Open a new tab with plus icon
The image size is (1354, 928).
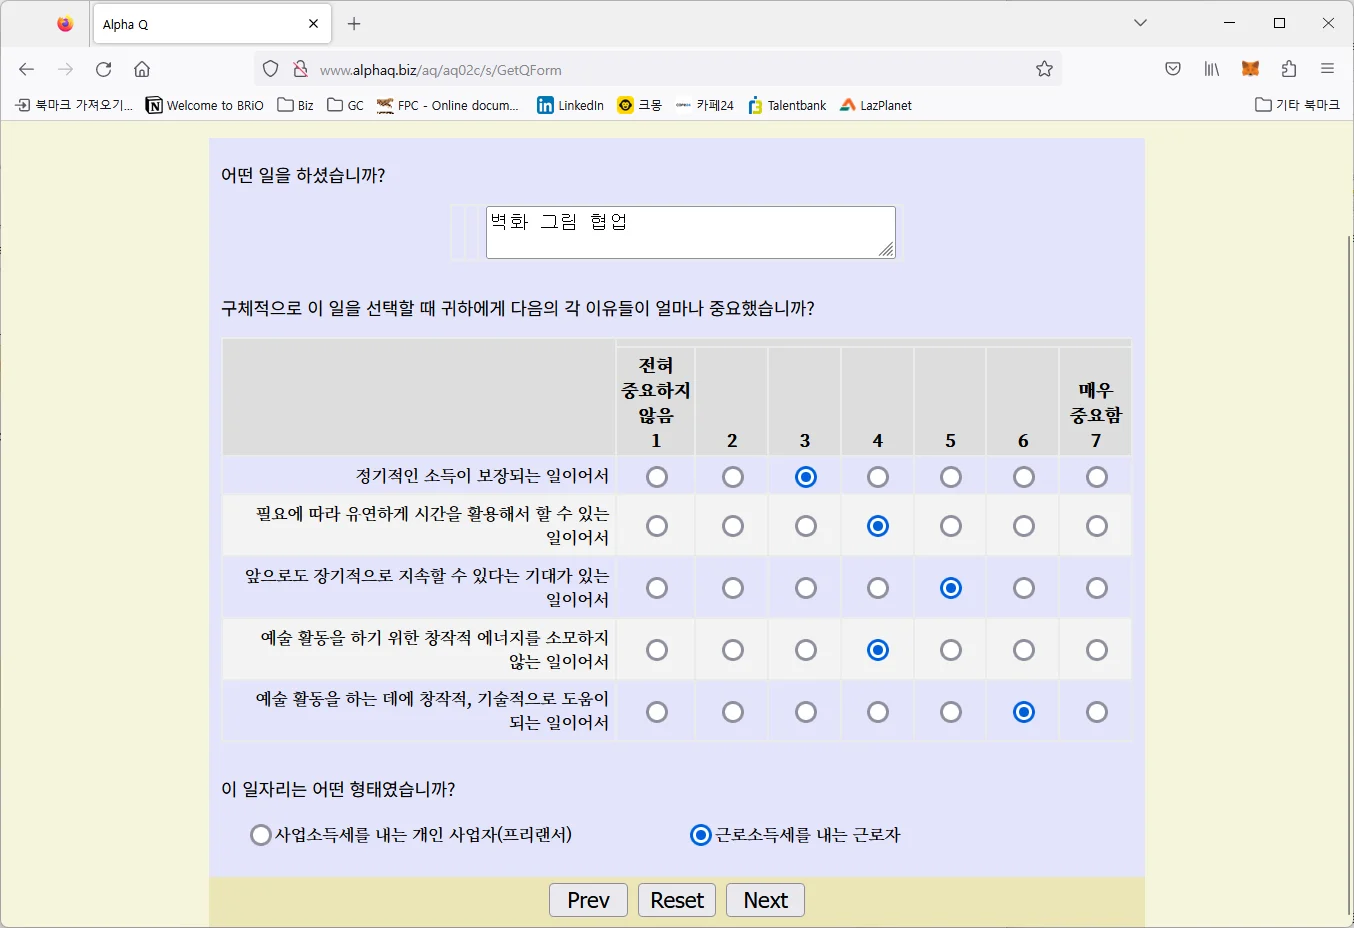tap(354, 24)
